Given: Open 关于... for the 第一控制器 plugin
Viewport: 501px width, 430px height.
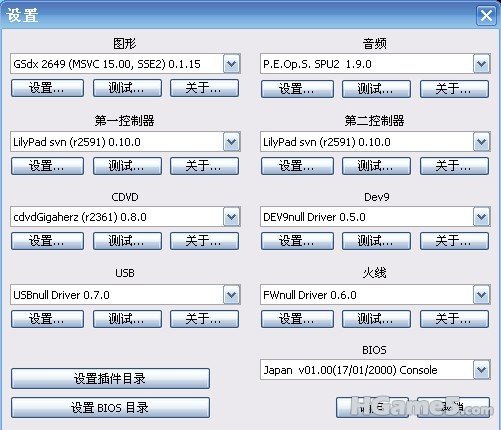Looking at the screenshot, I should click(204, 166).
